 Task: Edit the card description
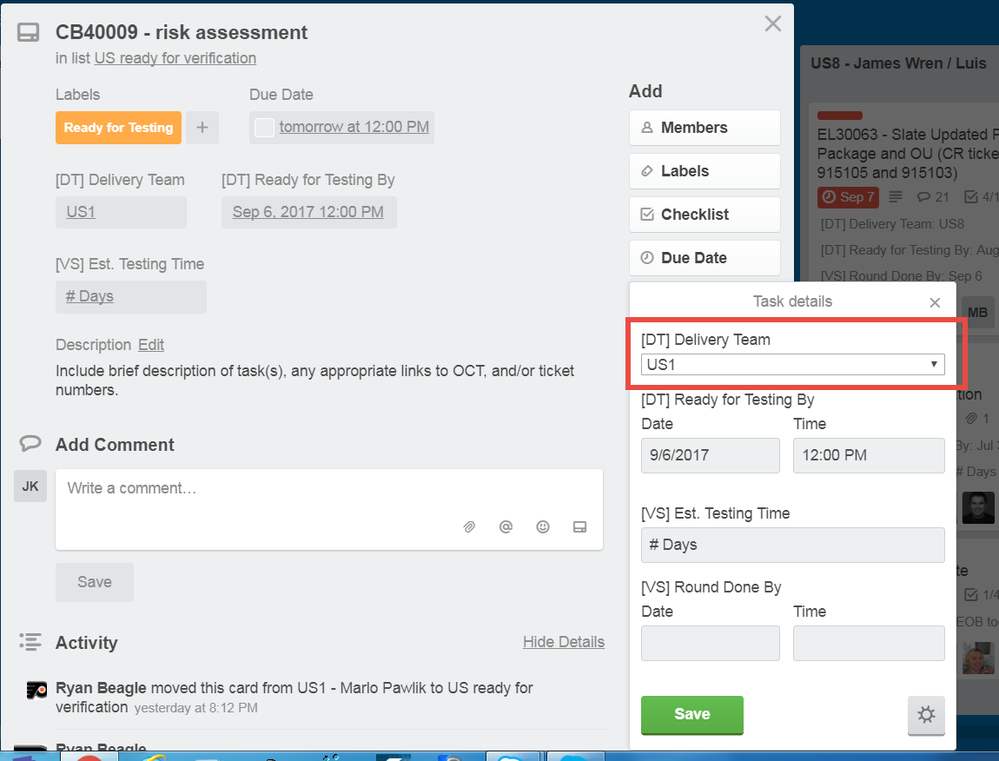[151, 345]
